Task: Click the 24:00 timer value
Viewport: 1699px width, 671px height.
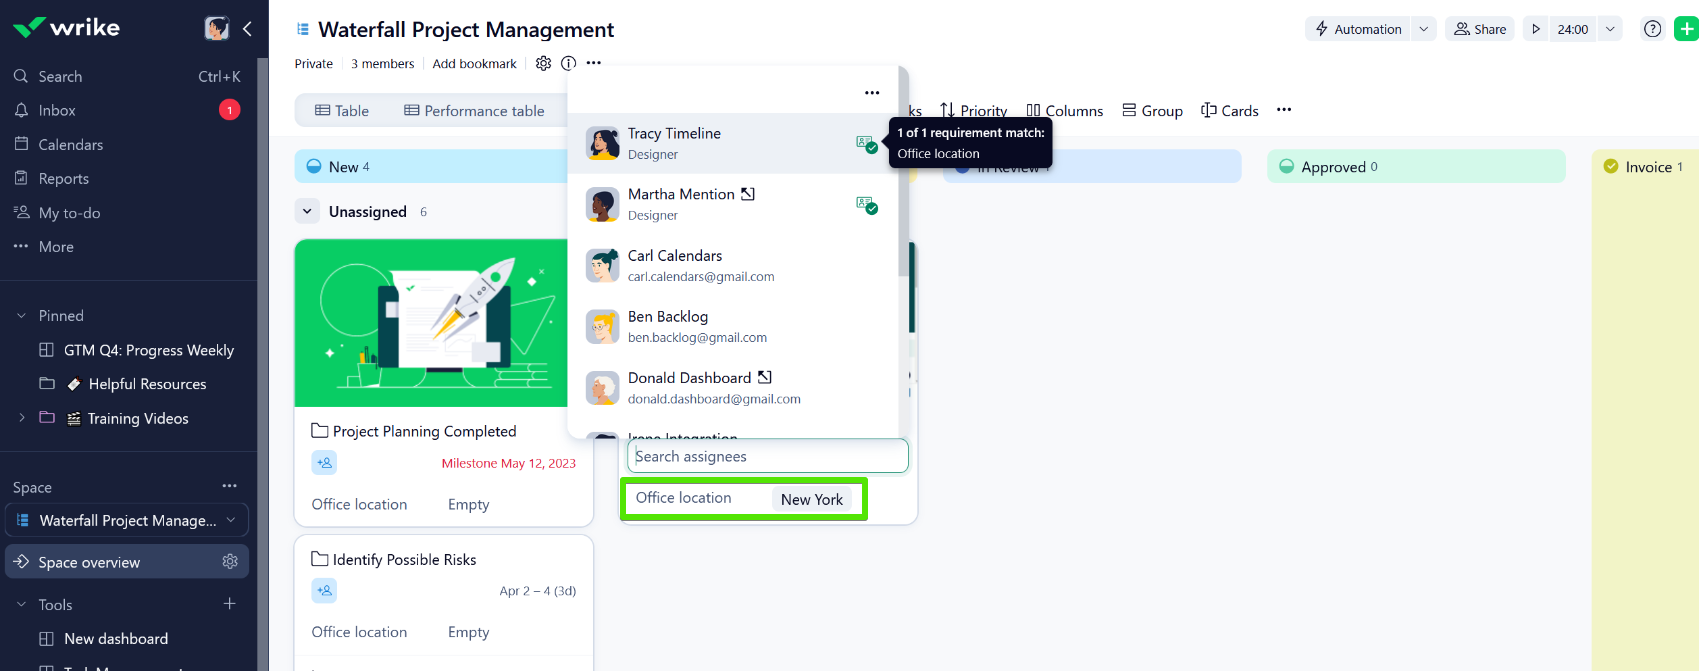Action: click(x=1573, y=29)
